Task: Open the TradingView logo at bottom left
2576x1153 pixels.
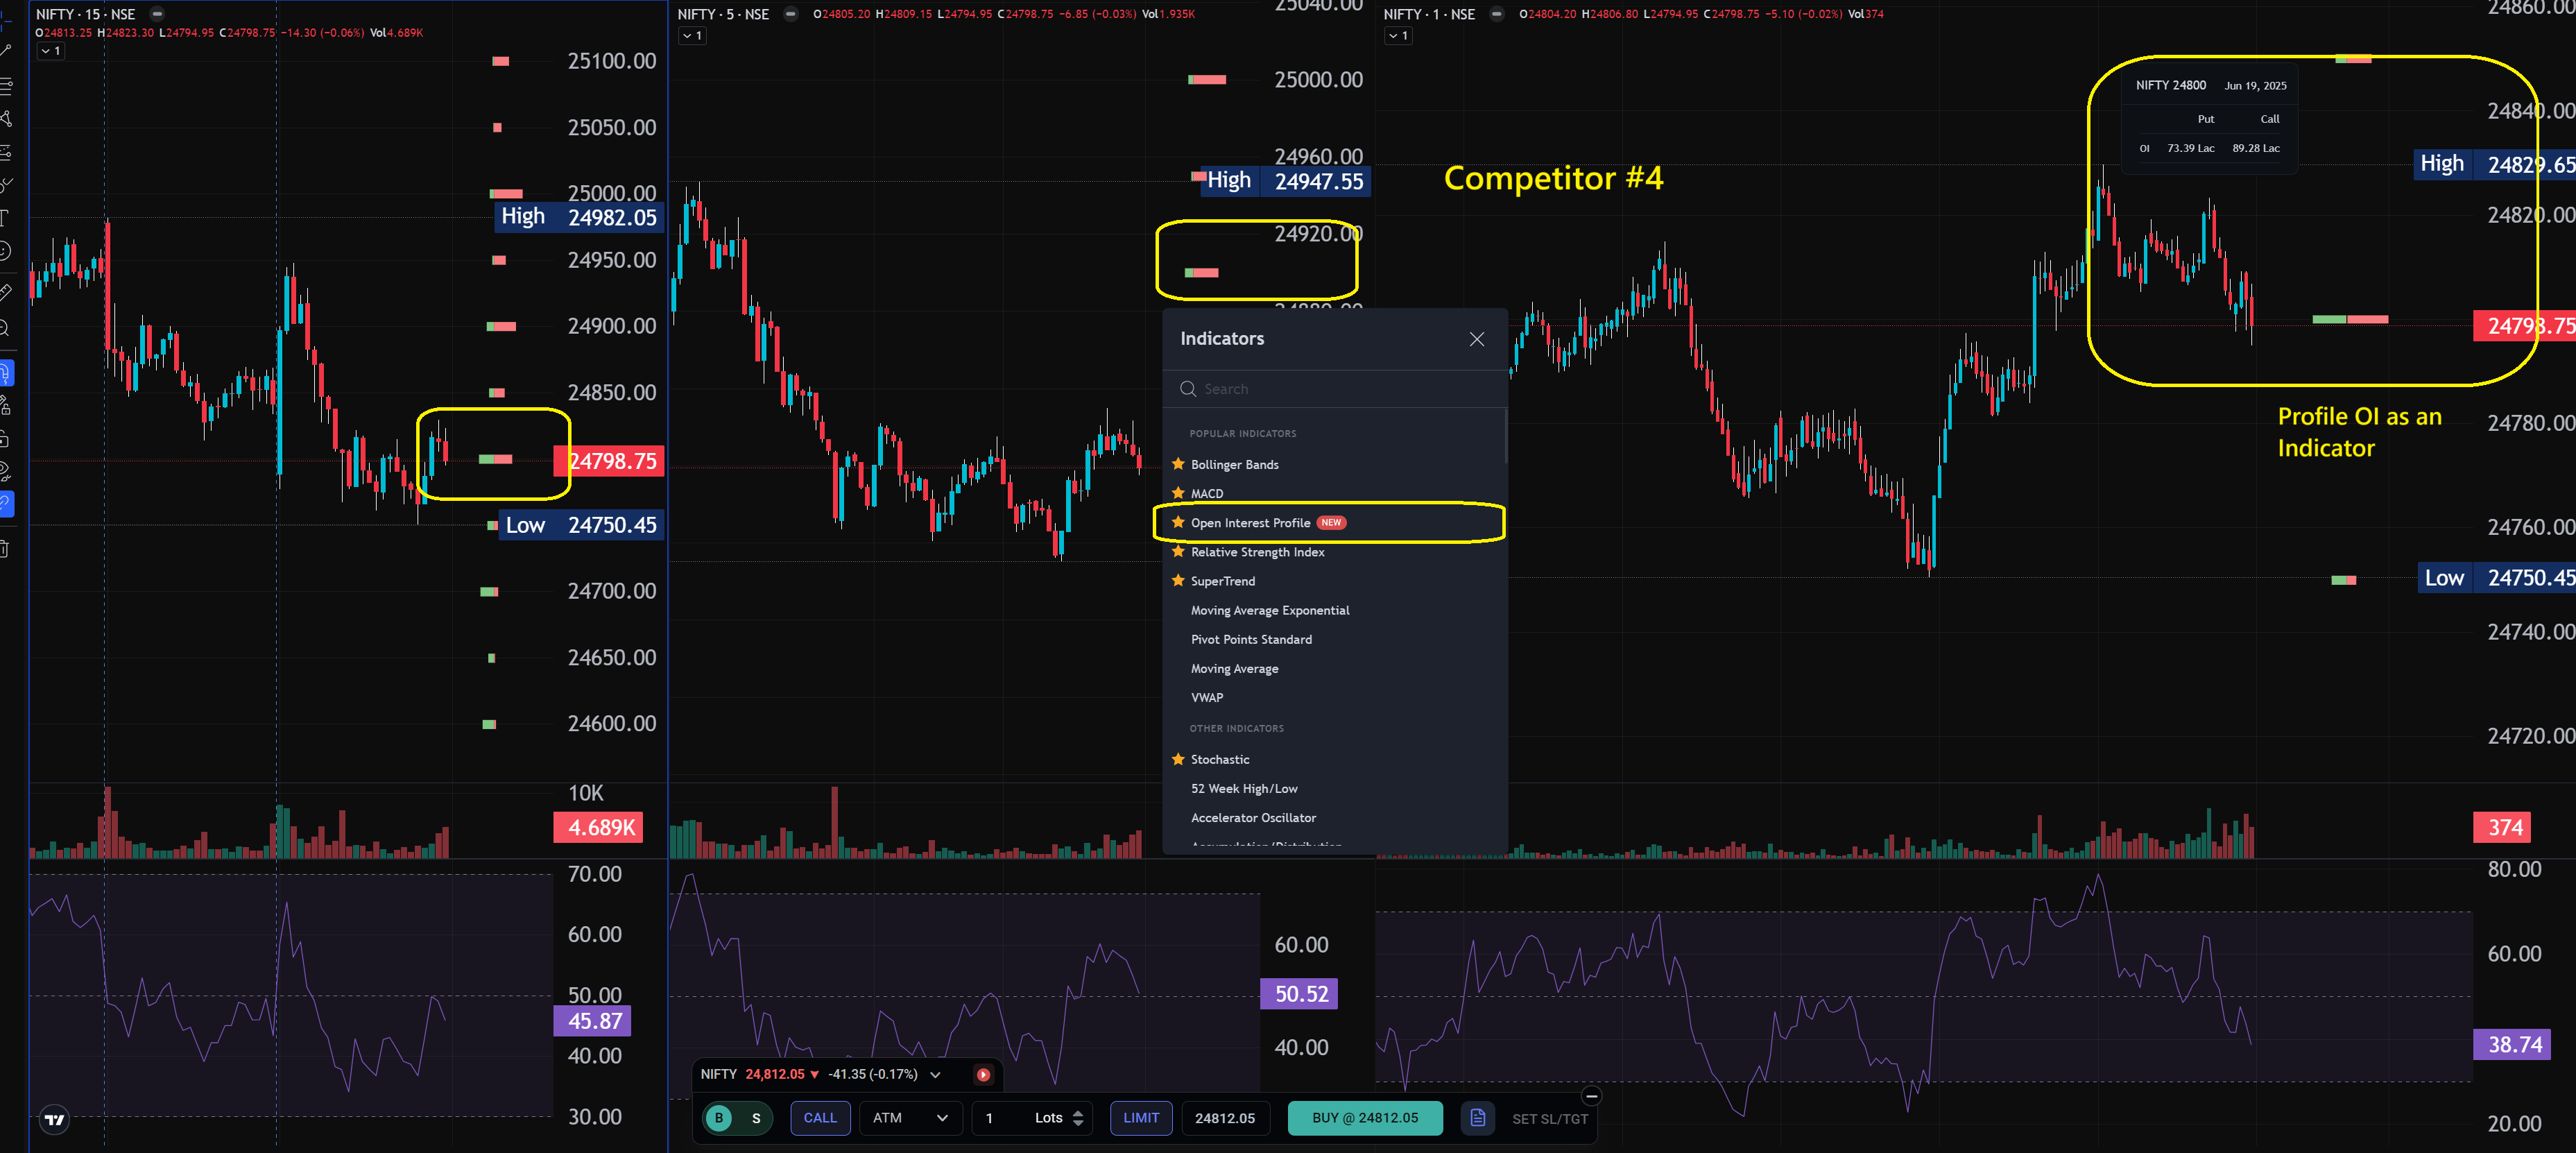Action: coord(55,1119)
